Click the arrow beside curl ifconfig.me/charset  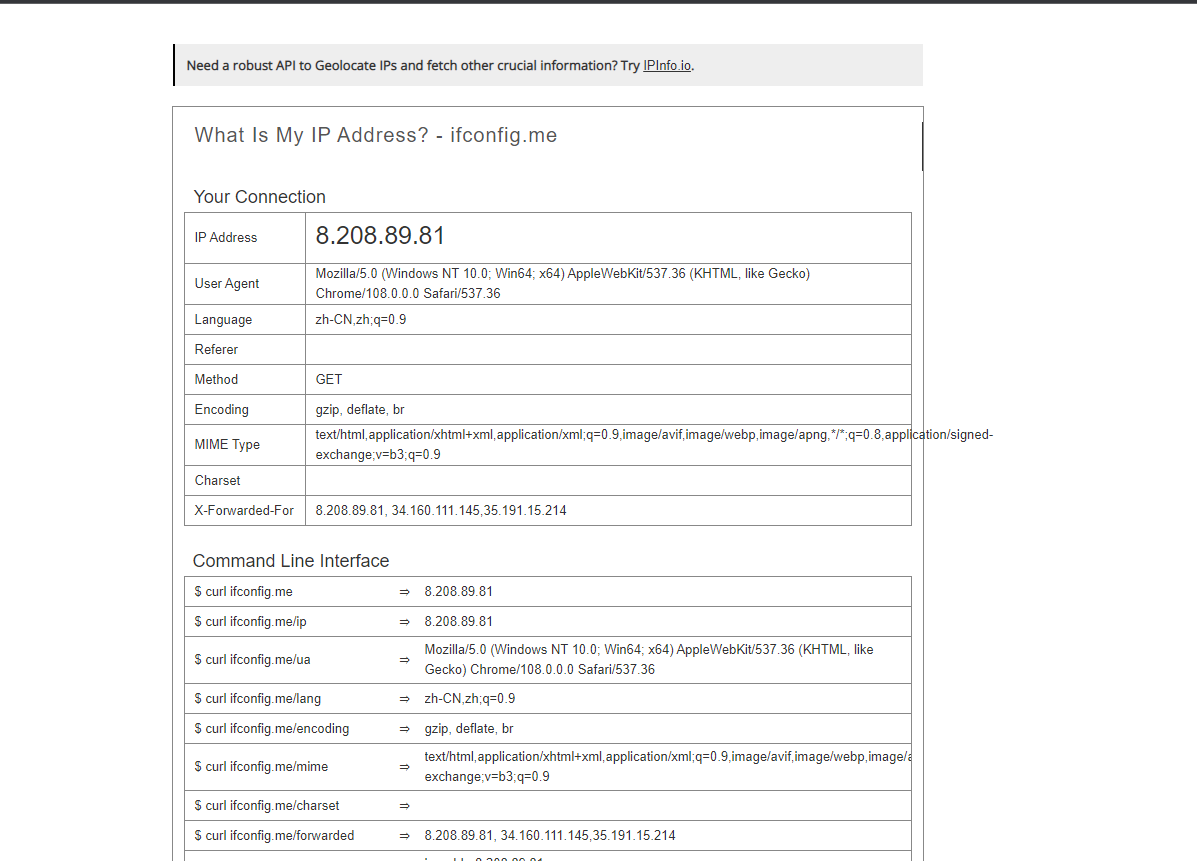point(404,806)
